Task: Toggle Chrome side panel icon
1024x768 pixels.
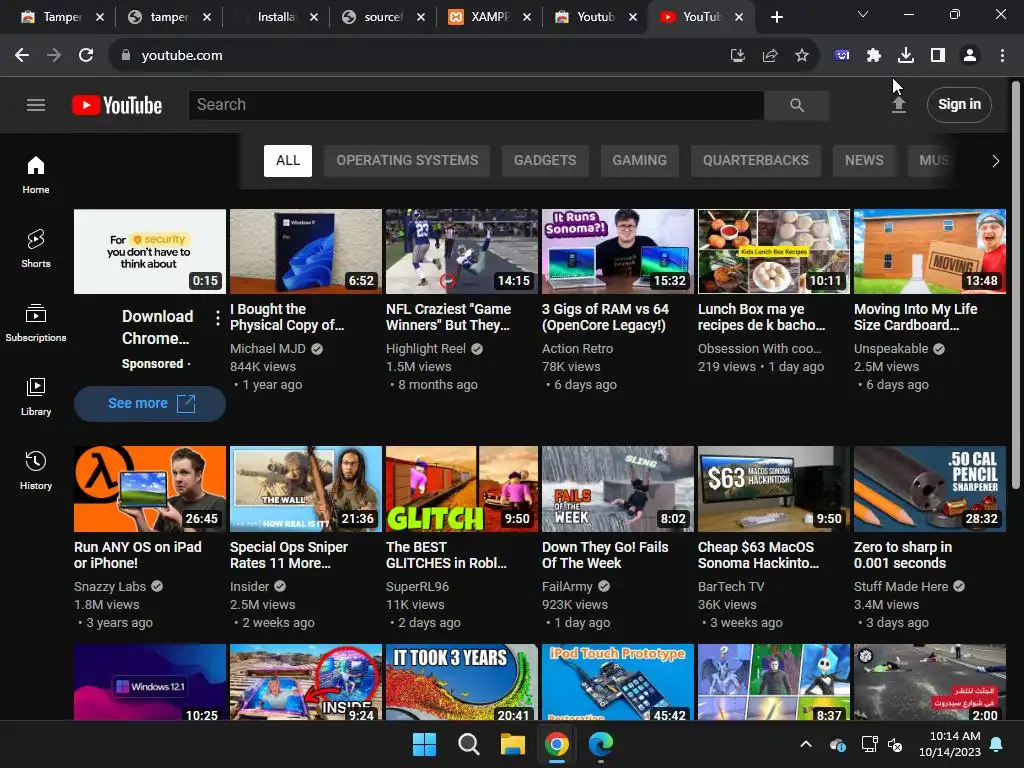Action: (x=938, y=56)
